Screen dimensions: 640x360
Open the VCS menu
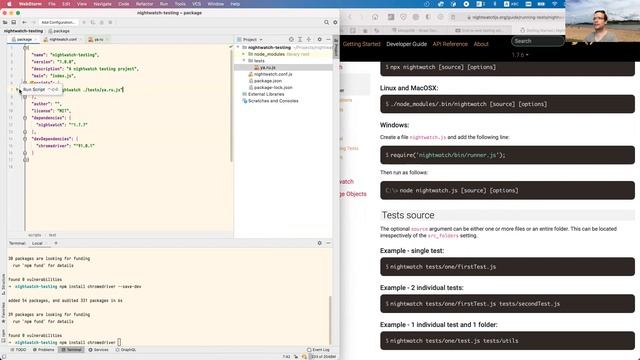[196, 4]
